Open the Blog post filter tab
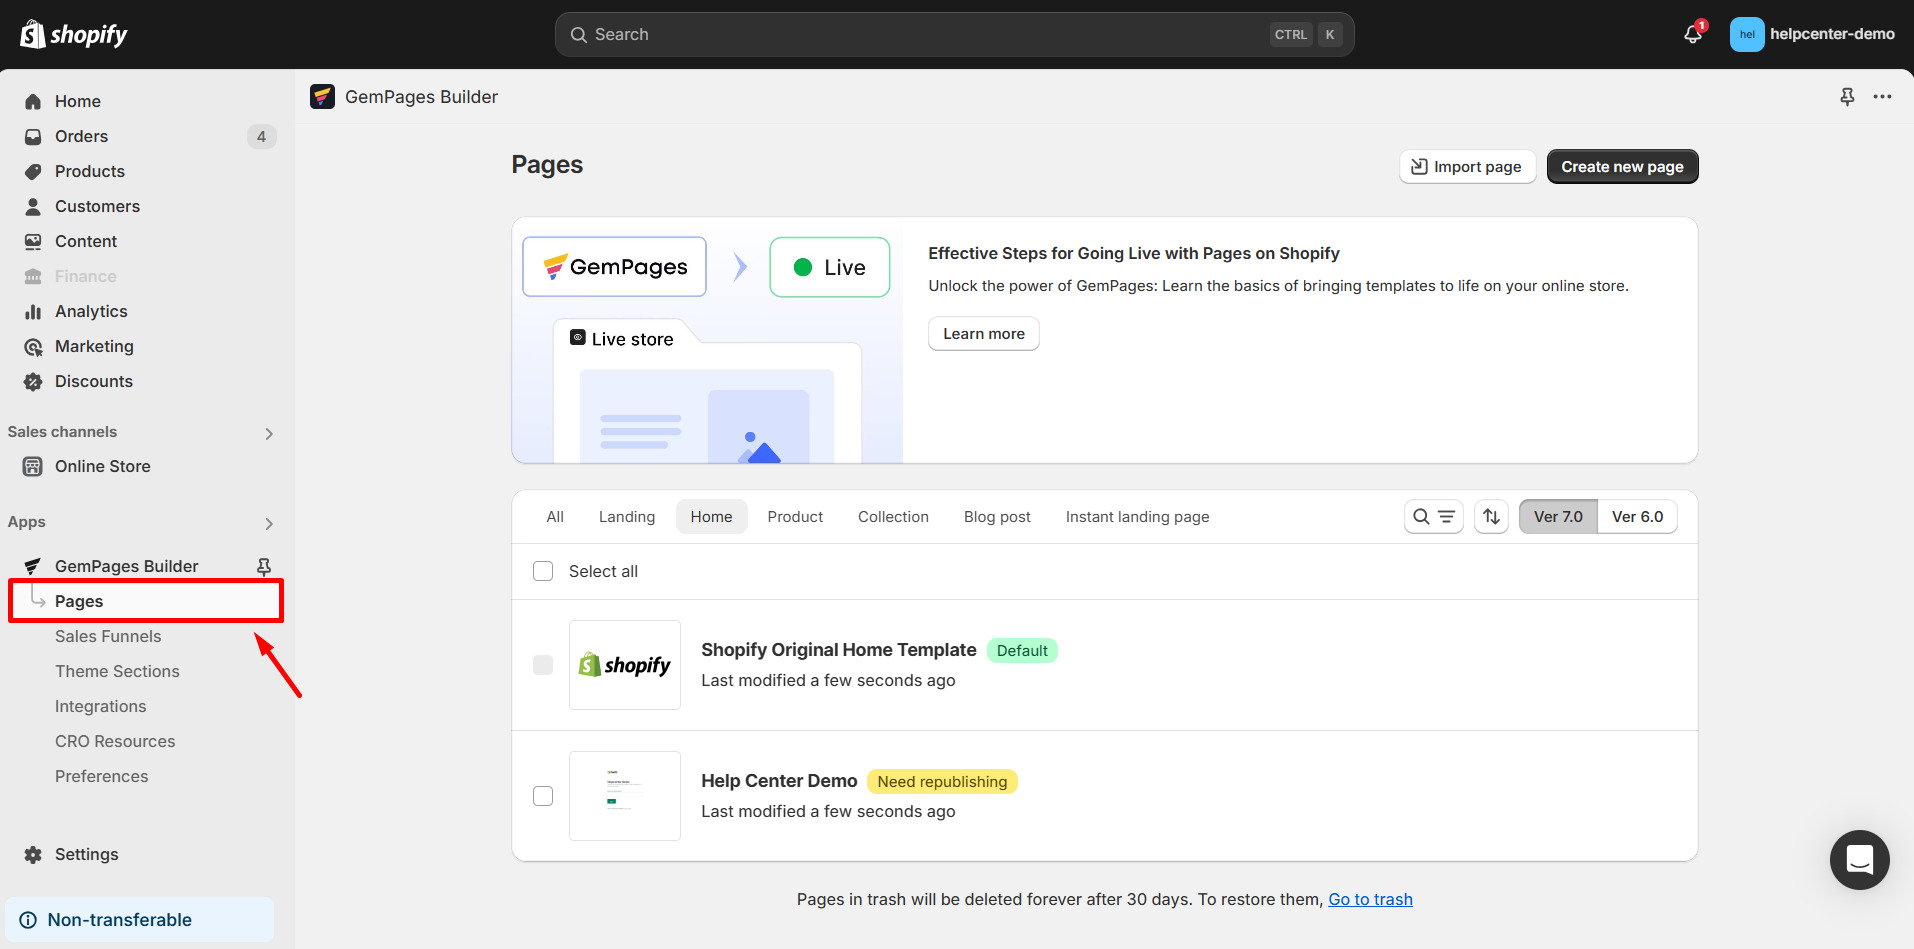This screenshot has width=1914, height=949. click(x=997, y=516)
